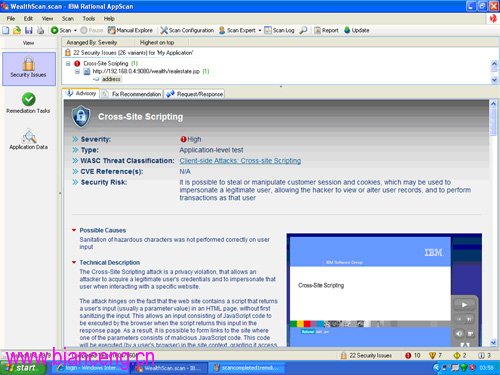
Task: Click the High severity red indicator icon
Action: [183, 139]
